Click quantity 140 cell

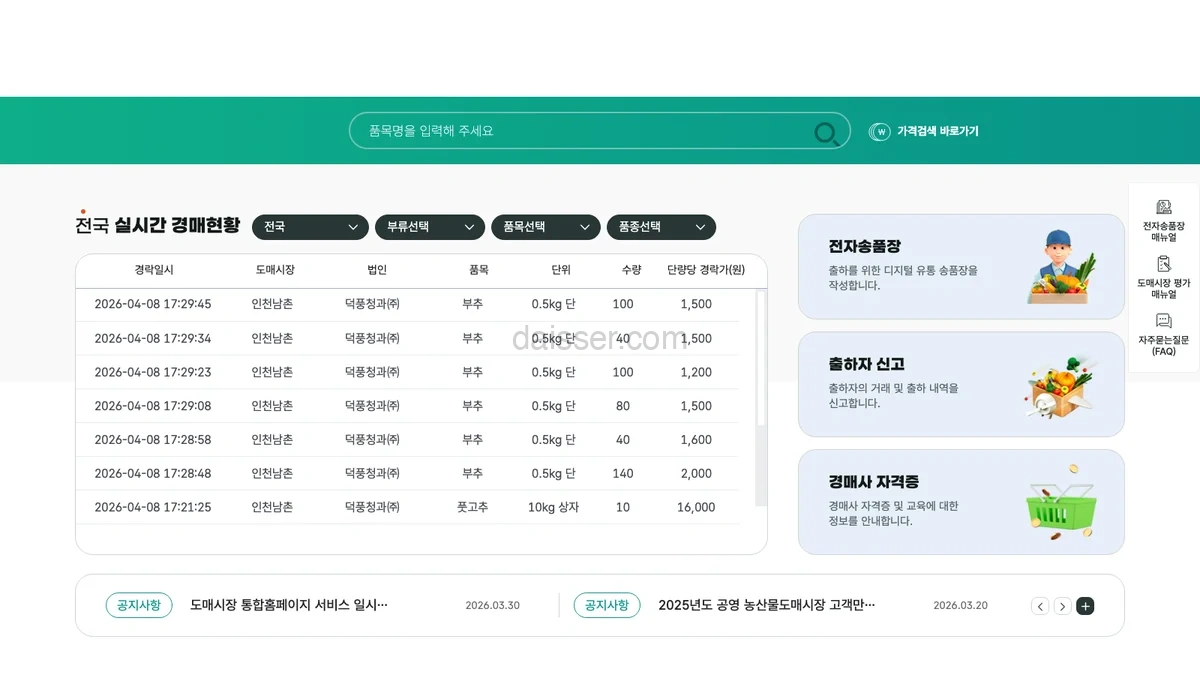point(623,473)
